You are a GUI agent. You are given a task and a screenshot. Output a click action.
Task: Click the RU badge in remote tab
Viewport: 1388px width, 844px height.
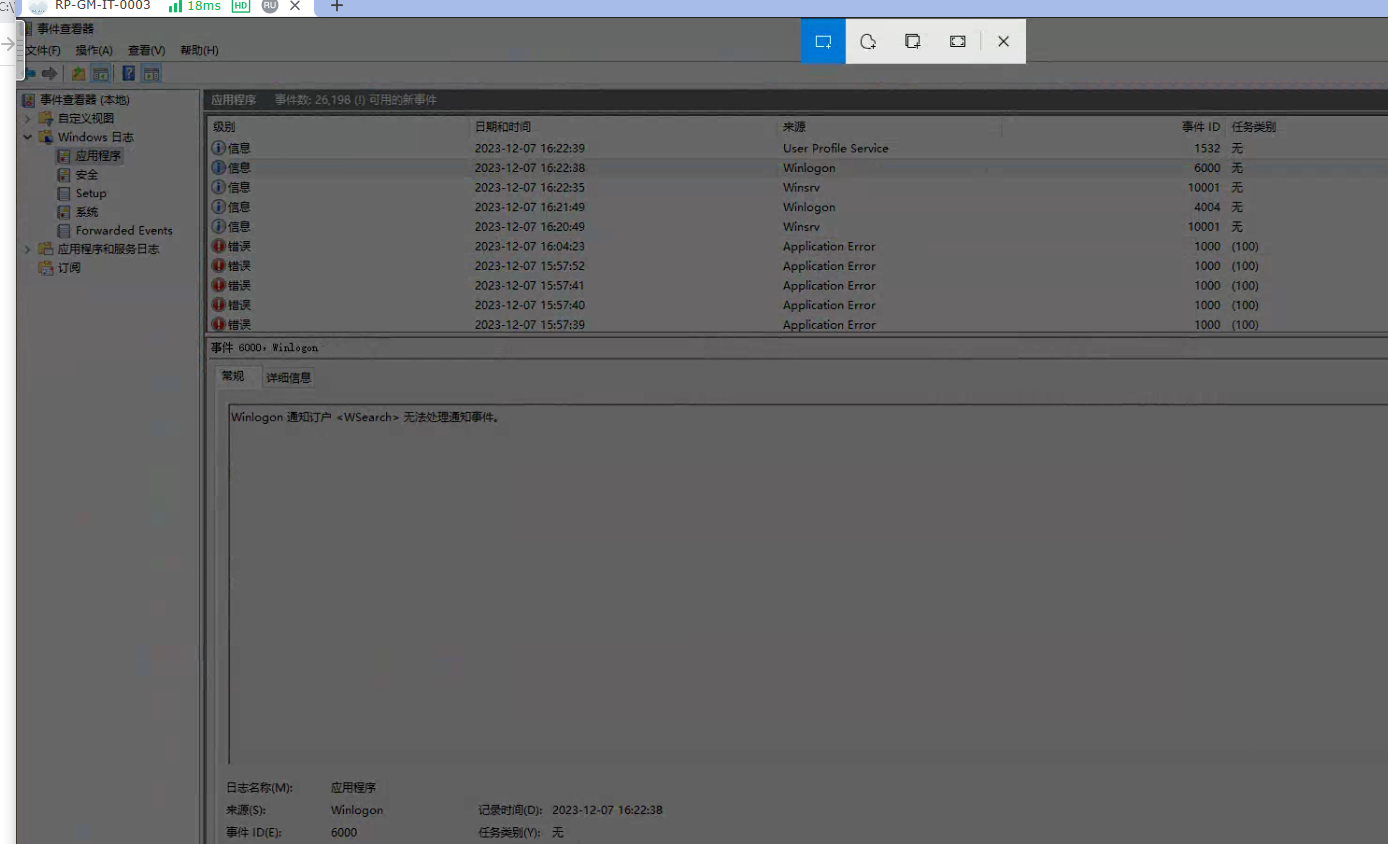[270, 6]
